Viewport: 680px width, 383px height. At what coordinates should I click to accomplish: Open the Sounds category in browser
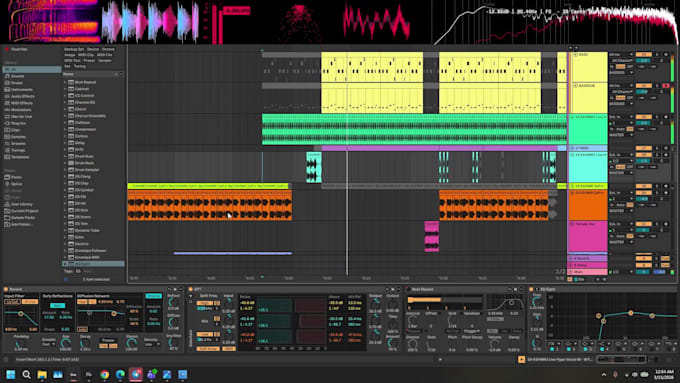(17, 76)
